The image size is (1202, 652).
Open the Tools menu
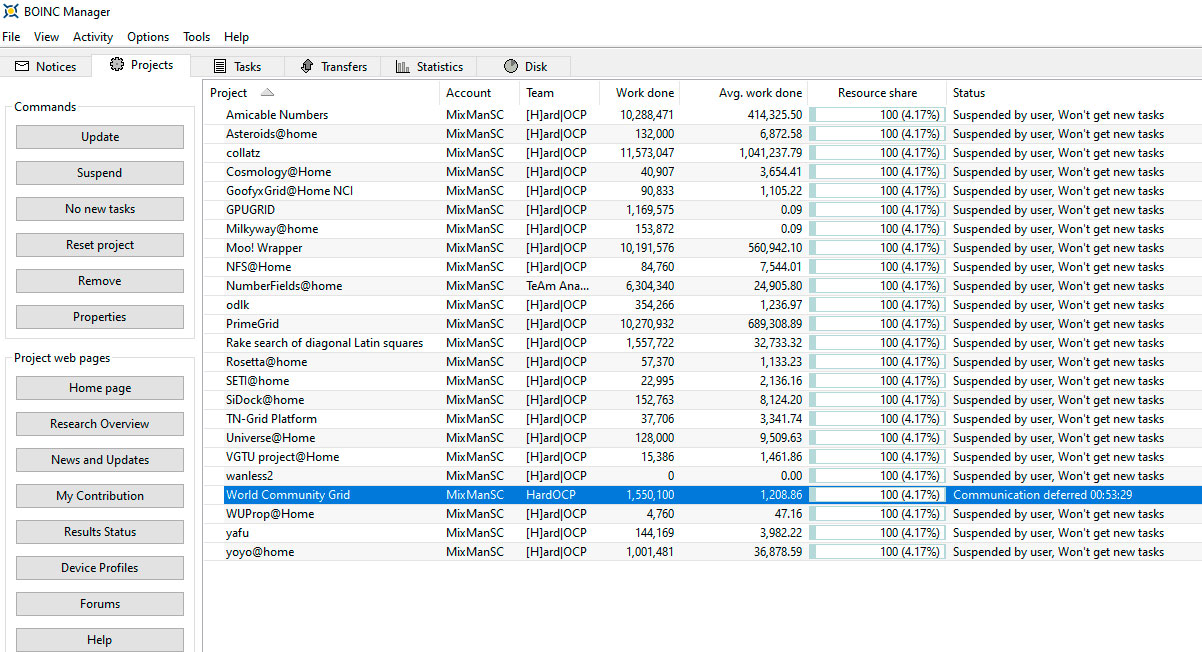pyautogui.click(x=196, y=37)
